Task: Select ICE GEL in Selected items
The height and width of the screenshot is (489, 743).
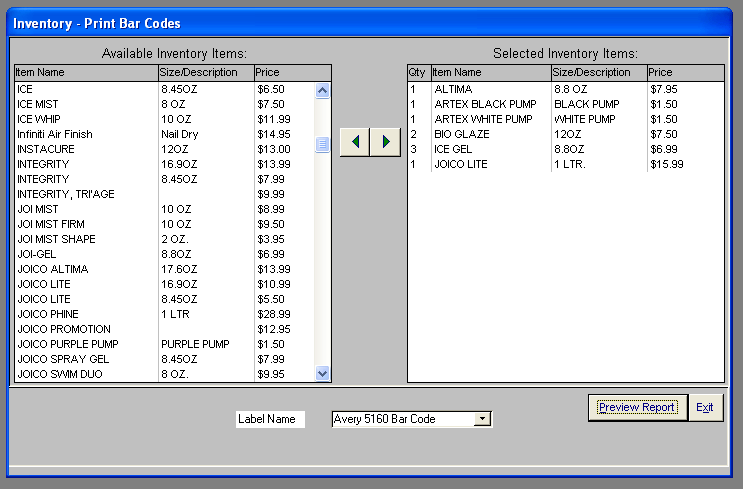Action: coord(566,149)
